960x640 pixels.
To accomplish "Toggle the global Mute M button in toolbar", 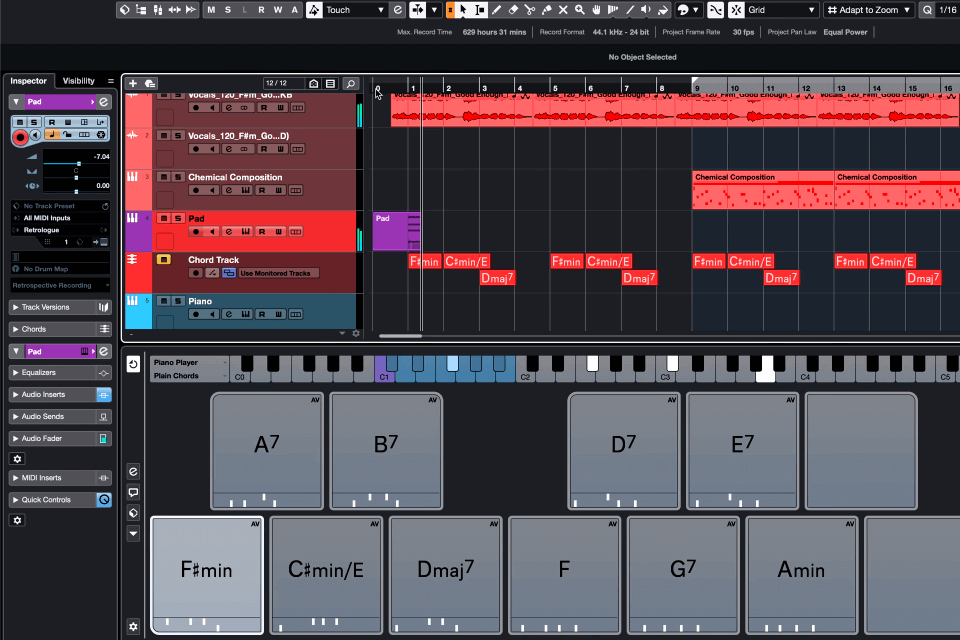I will point(211,10).
